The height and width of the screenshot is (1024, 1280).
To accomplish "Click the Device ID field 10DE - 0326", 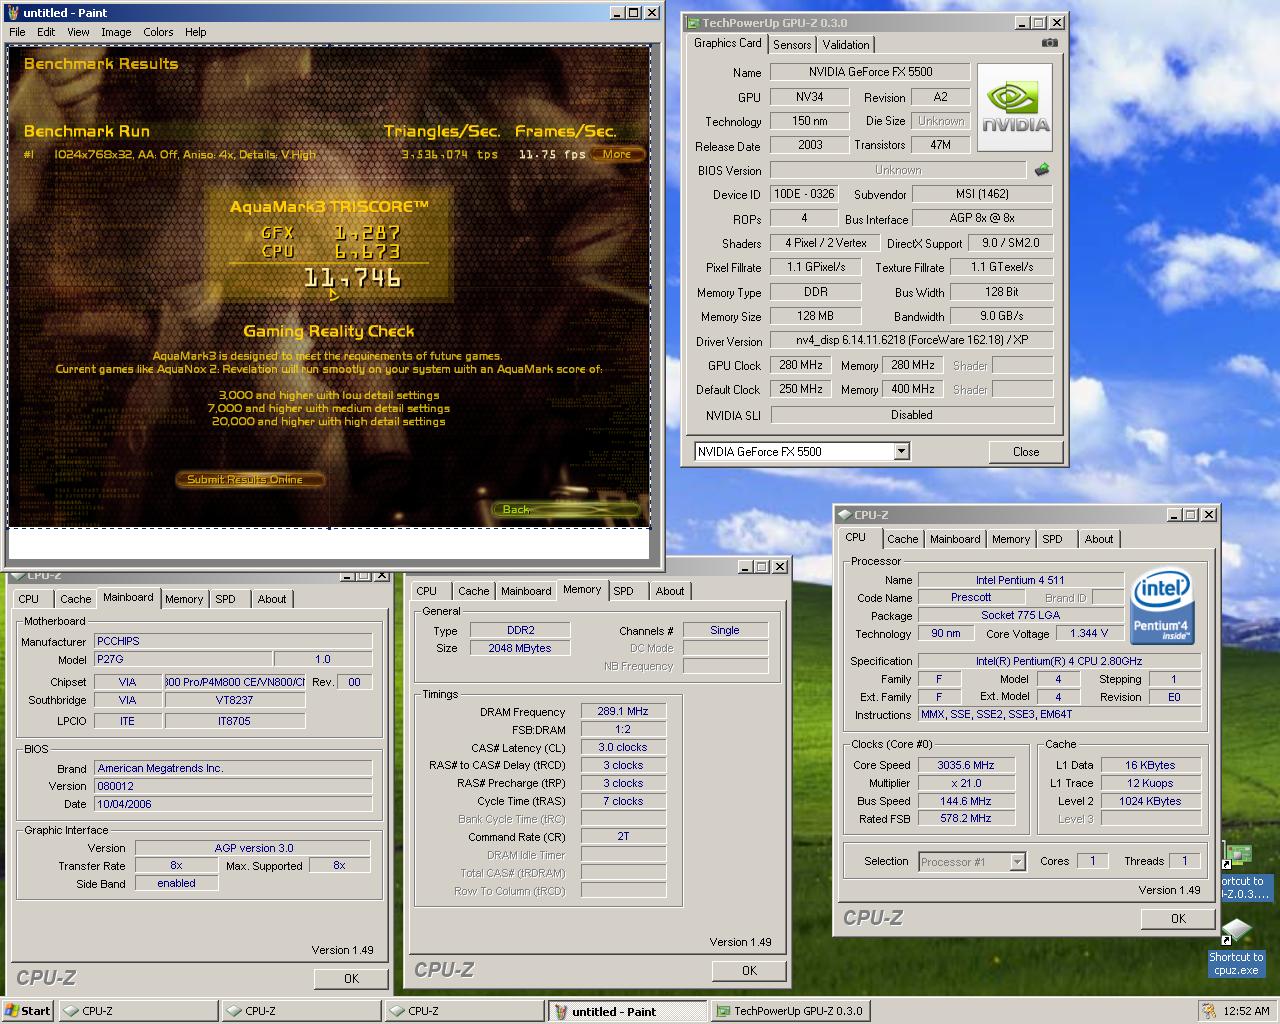I will [802, 194].
